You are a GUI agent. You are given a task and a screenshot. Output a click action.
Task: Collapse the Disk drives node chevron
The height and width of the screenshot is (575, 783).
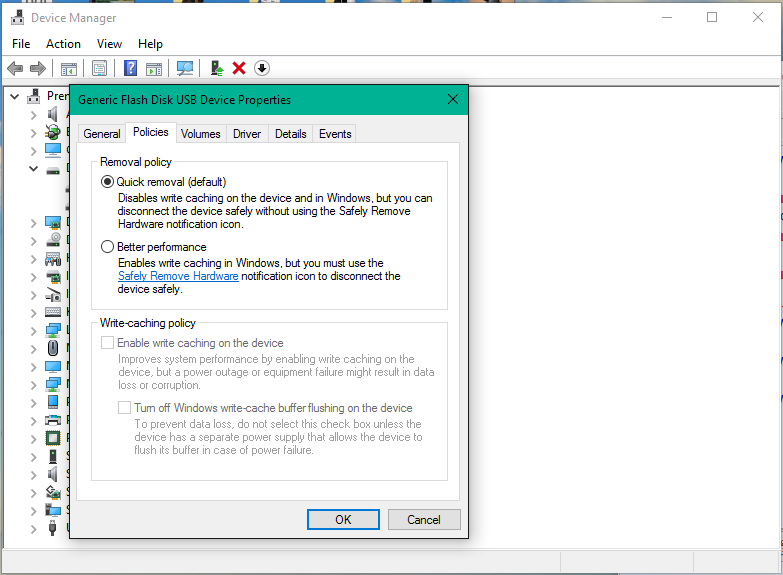[x=33, y=169]
